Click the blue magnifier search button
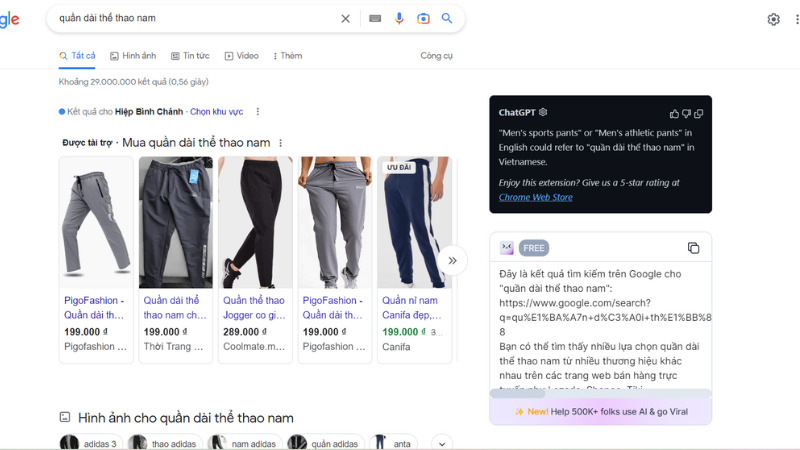This screenshot has width=800, height=450. click(x=447, y=18)
